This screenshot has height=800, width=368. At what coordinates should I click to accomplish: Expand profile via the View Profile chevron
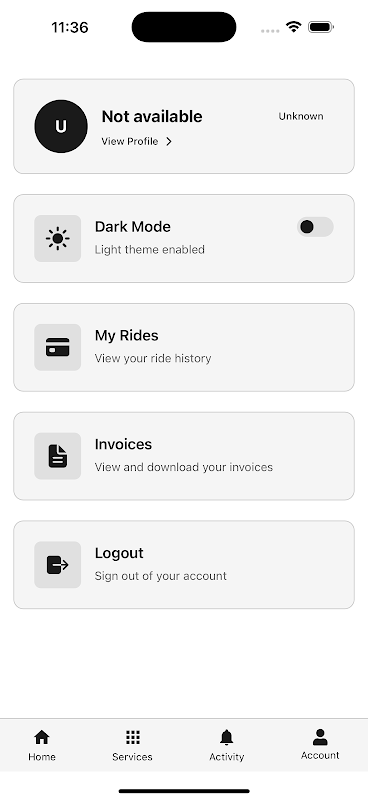pyautogui.click(x=169, y=141)
